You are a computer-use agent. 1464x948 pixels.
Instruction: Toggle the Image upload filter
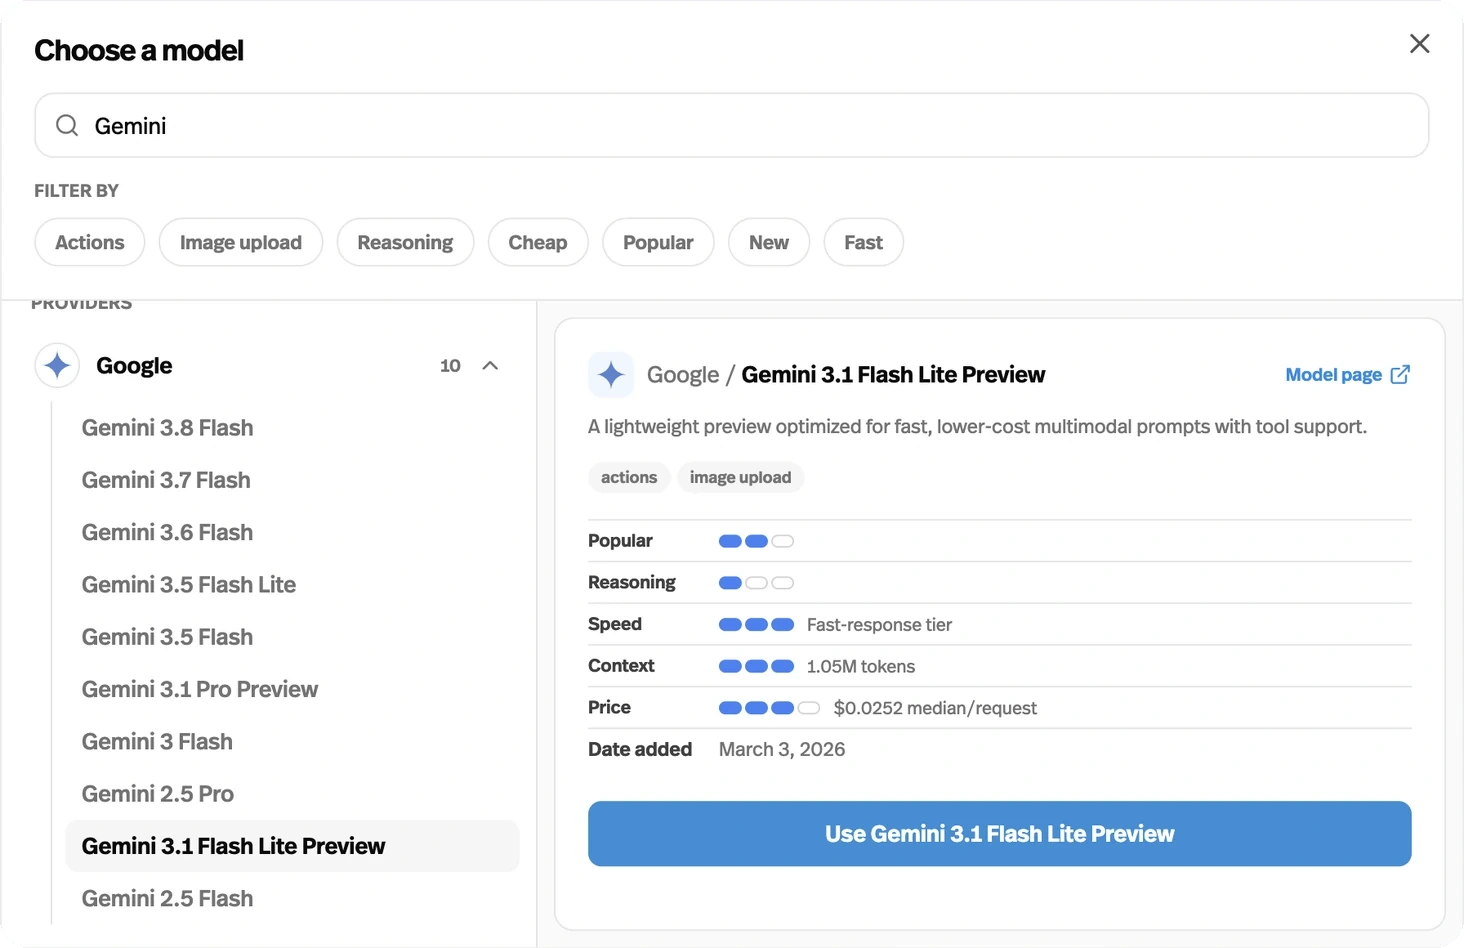[241, 242]
